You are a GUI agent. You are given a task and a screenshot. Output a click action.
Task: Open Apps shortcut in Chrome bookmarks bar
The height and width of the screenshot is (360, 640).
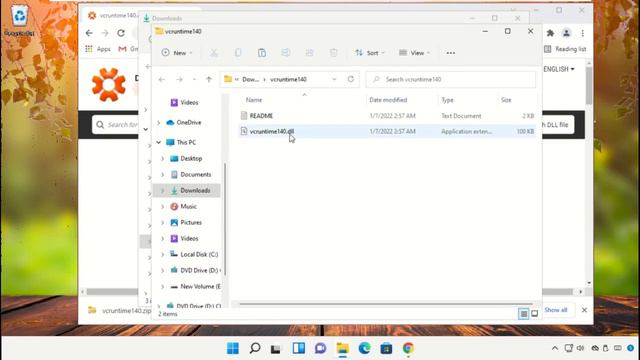(98, 49)
